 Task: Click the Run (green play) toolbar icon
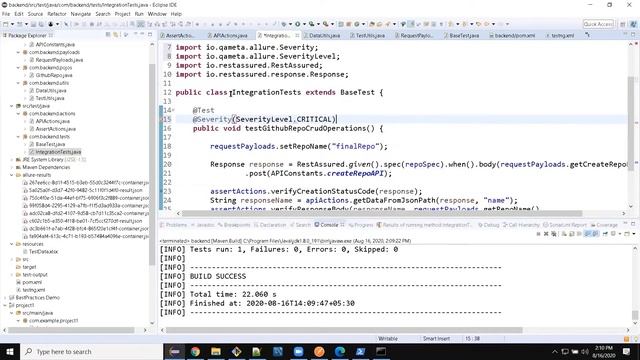298,24
